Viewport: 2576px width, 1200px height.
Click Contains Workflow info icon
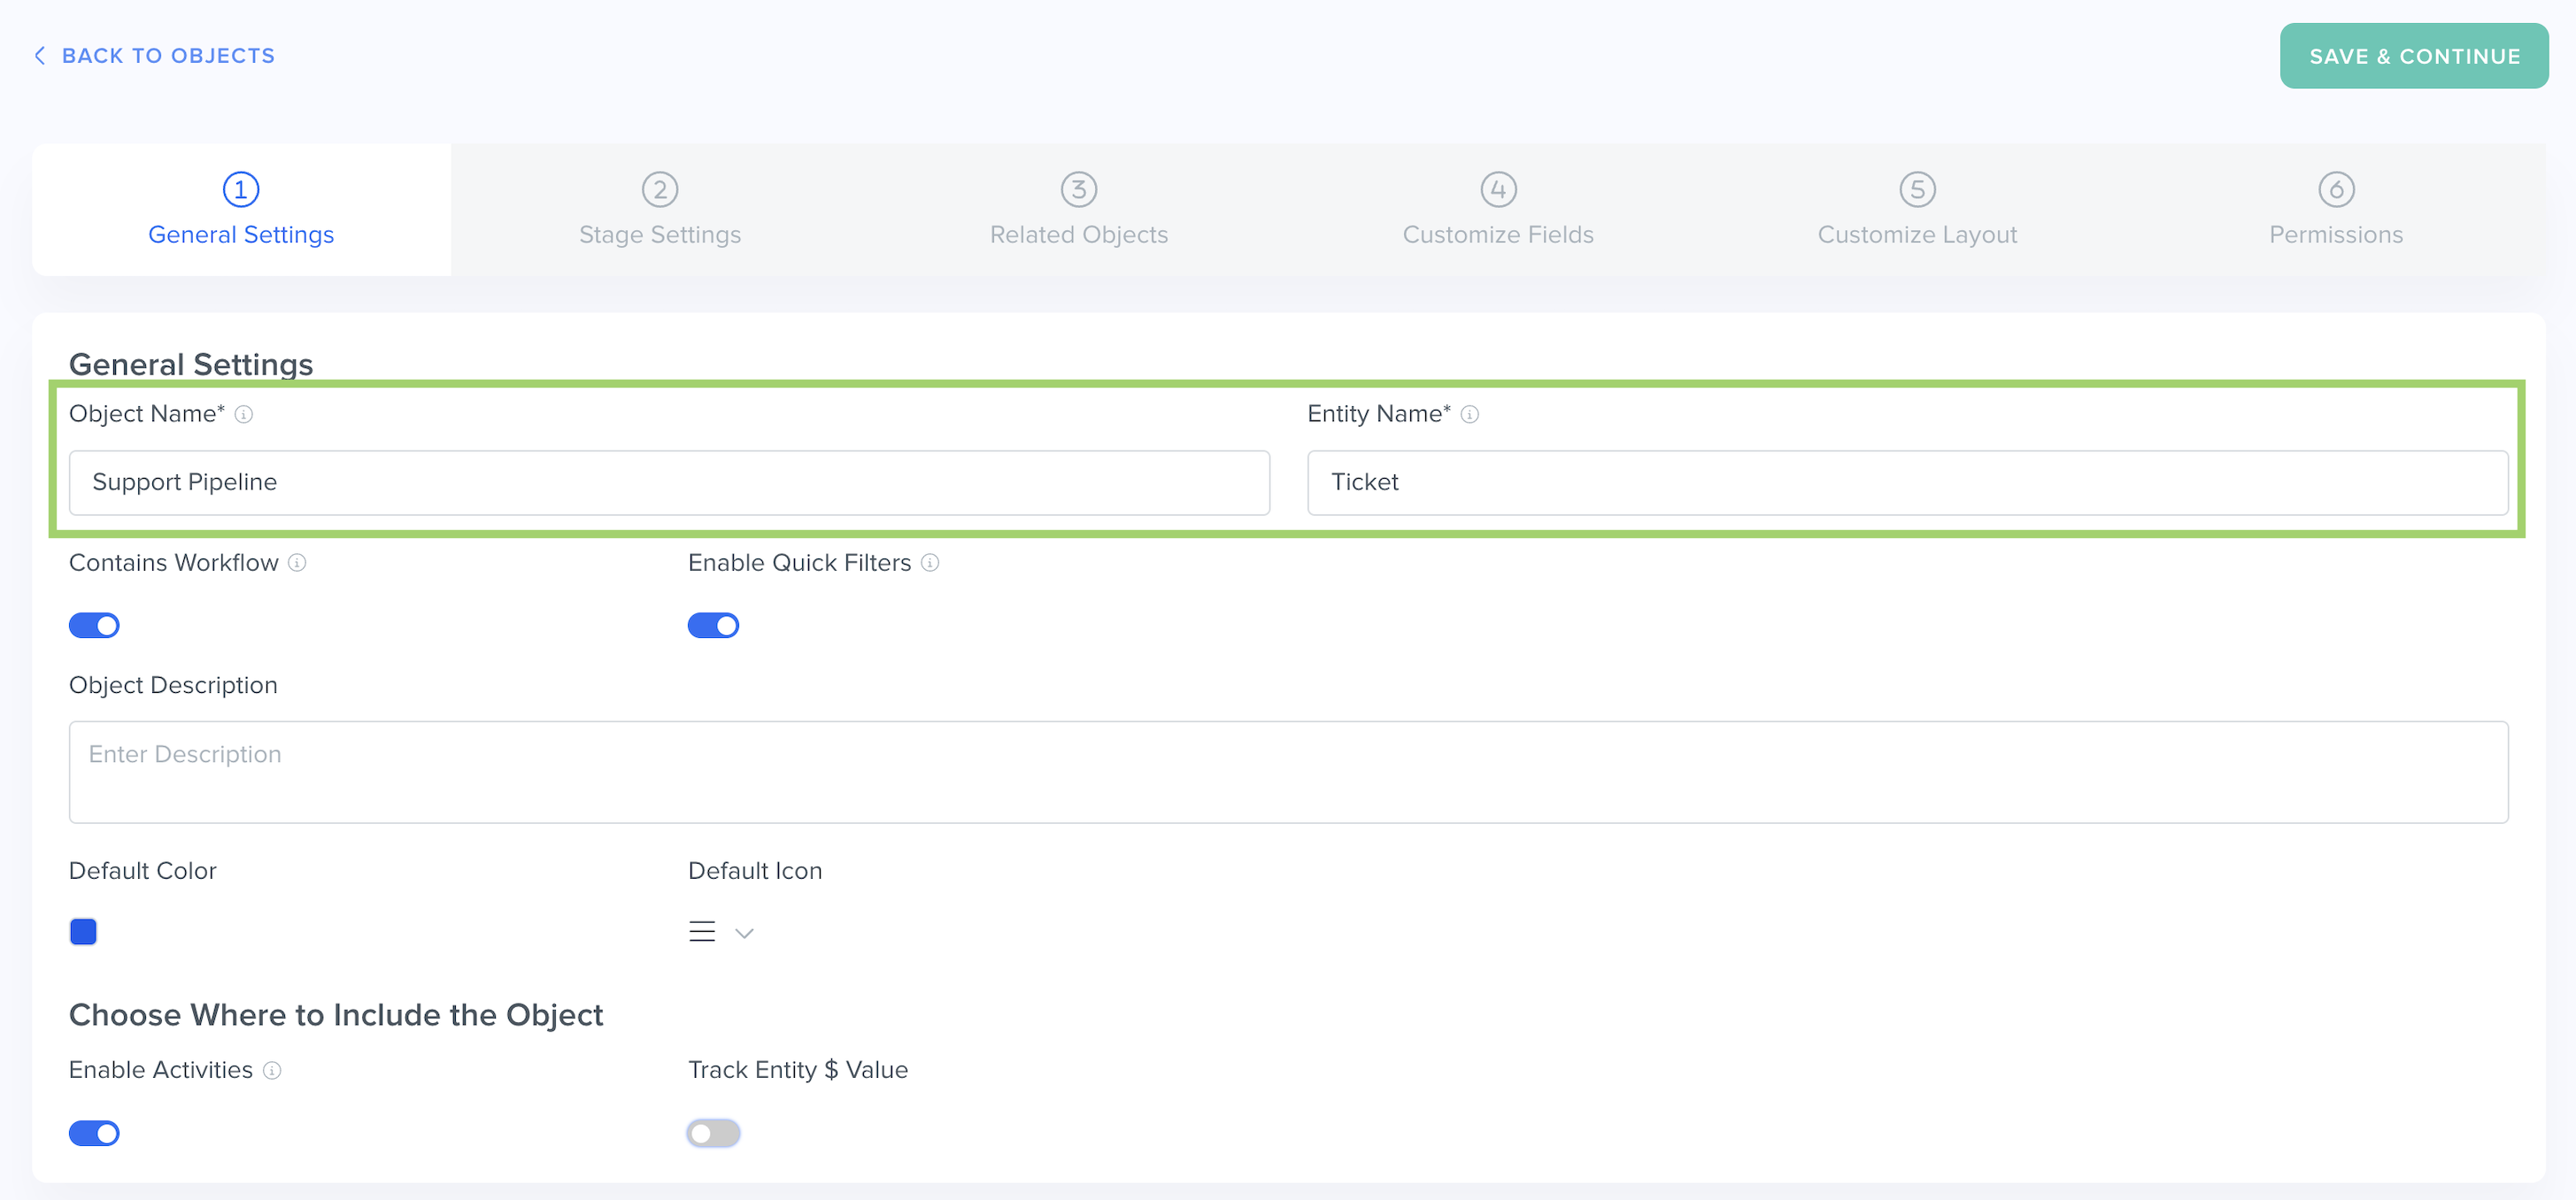tap(297, 563)
